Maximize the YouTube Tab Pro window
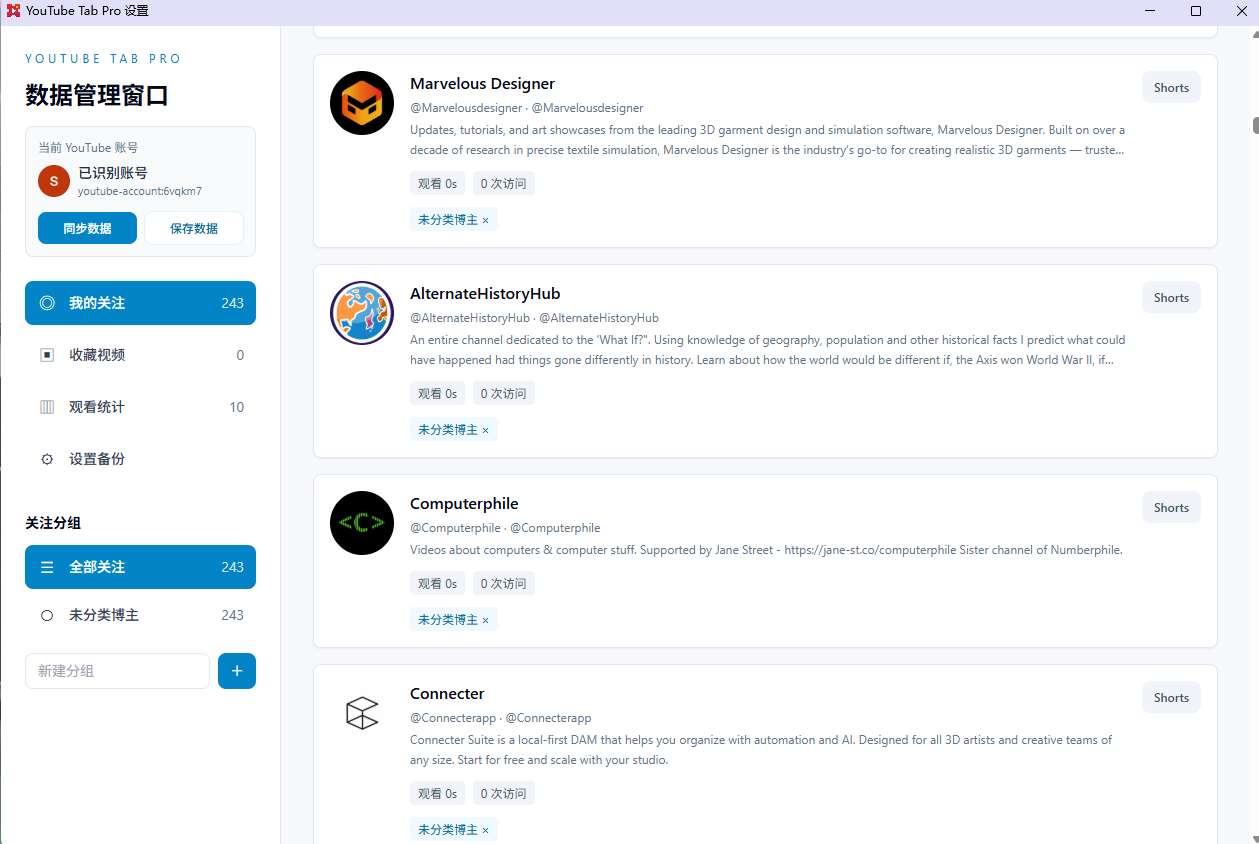1259x844 pixels. pos(1196,11)
